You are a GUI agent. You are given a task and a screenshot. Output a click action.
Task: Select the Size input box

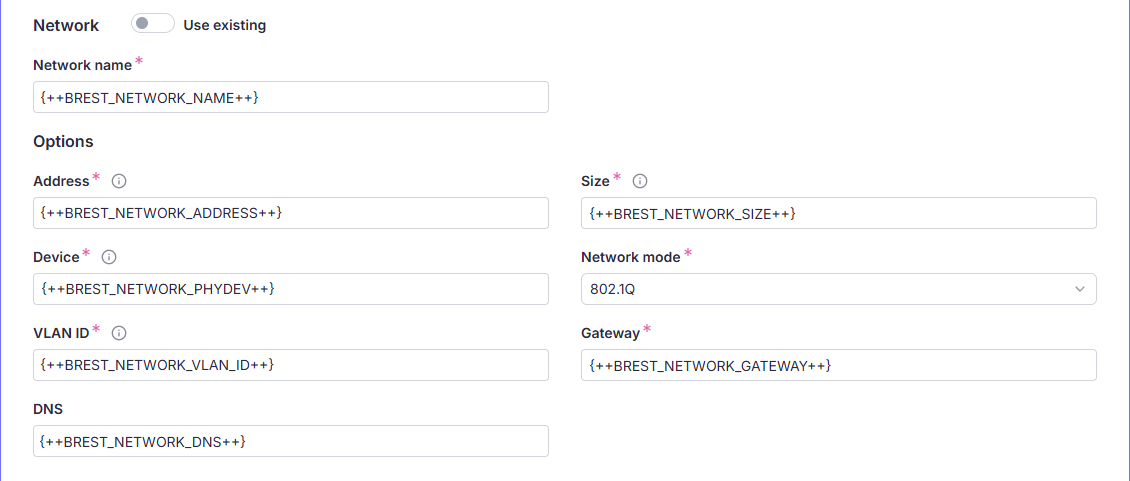[x=838, y=213]
